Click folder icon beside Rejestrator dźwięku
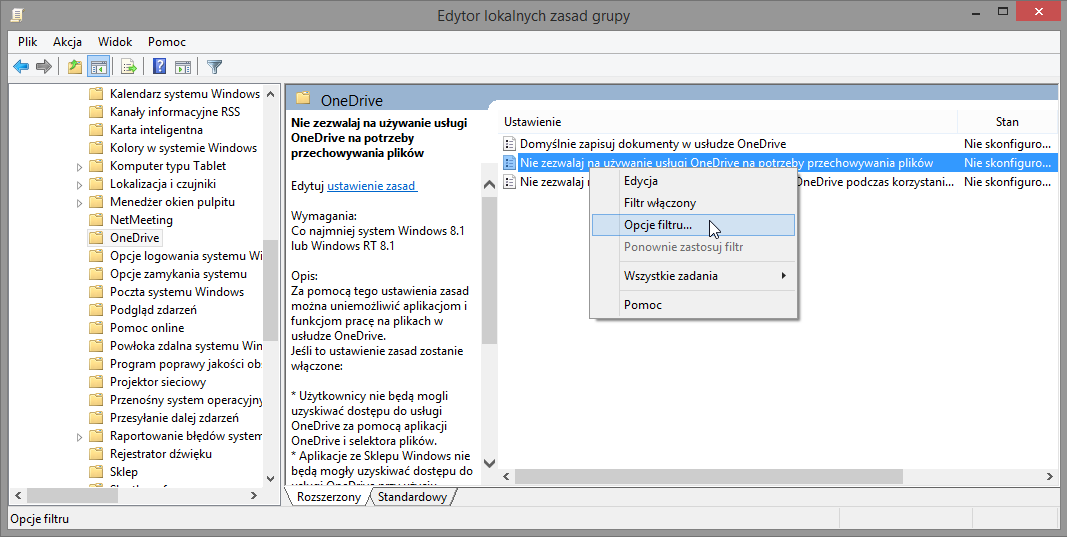Viewport: 1067px width, 537px height. pyautogui.click(x=96, y=454)
